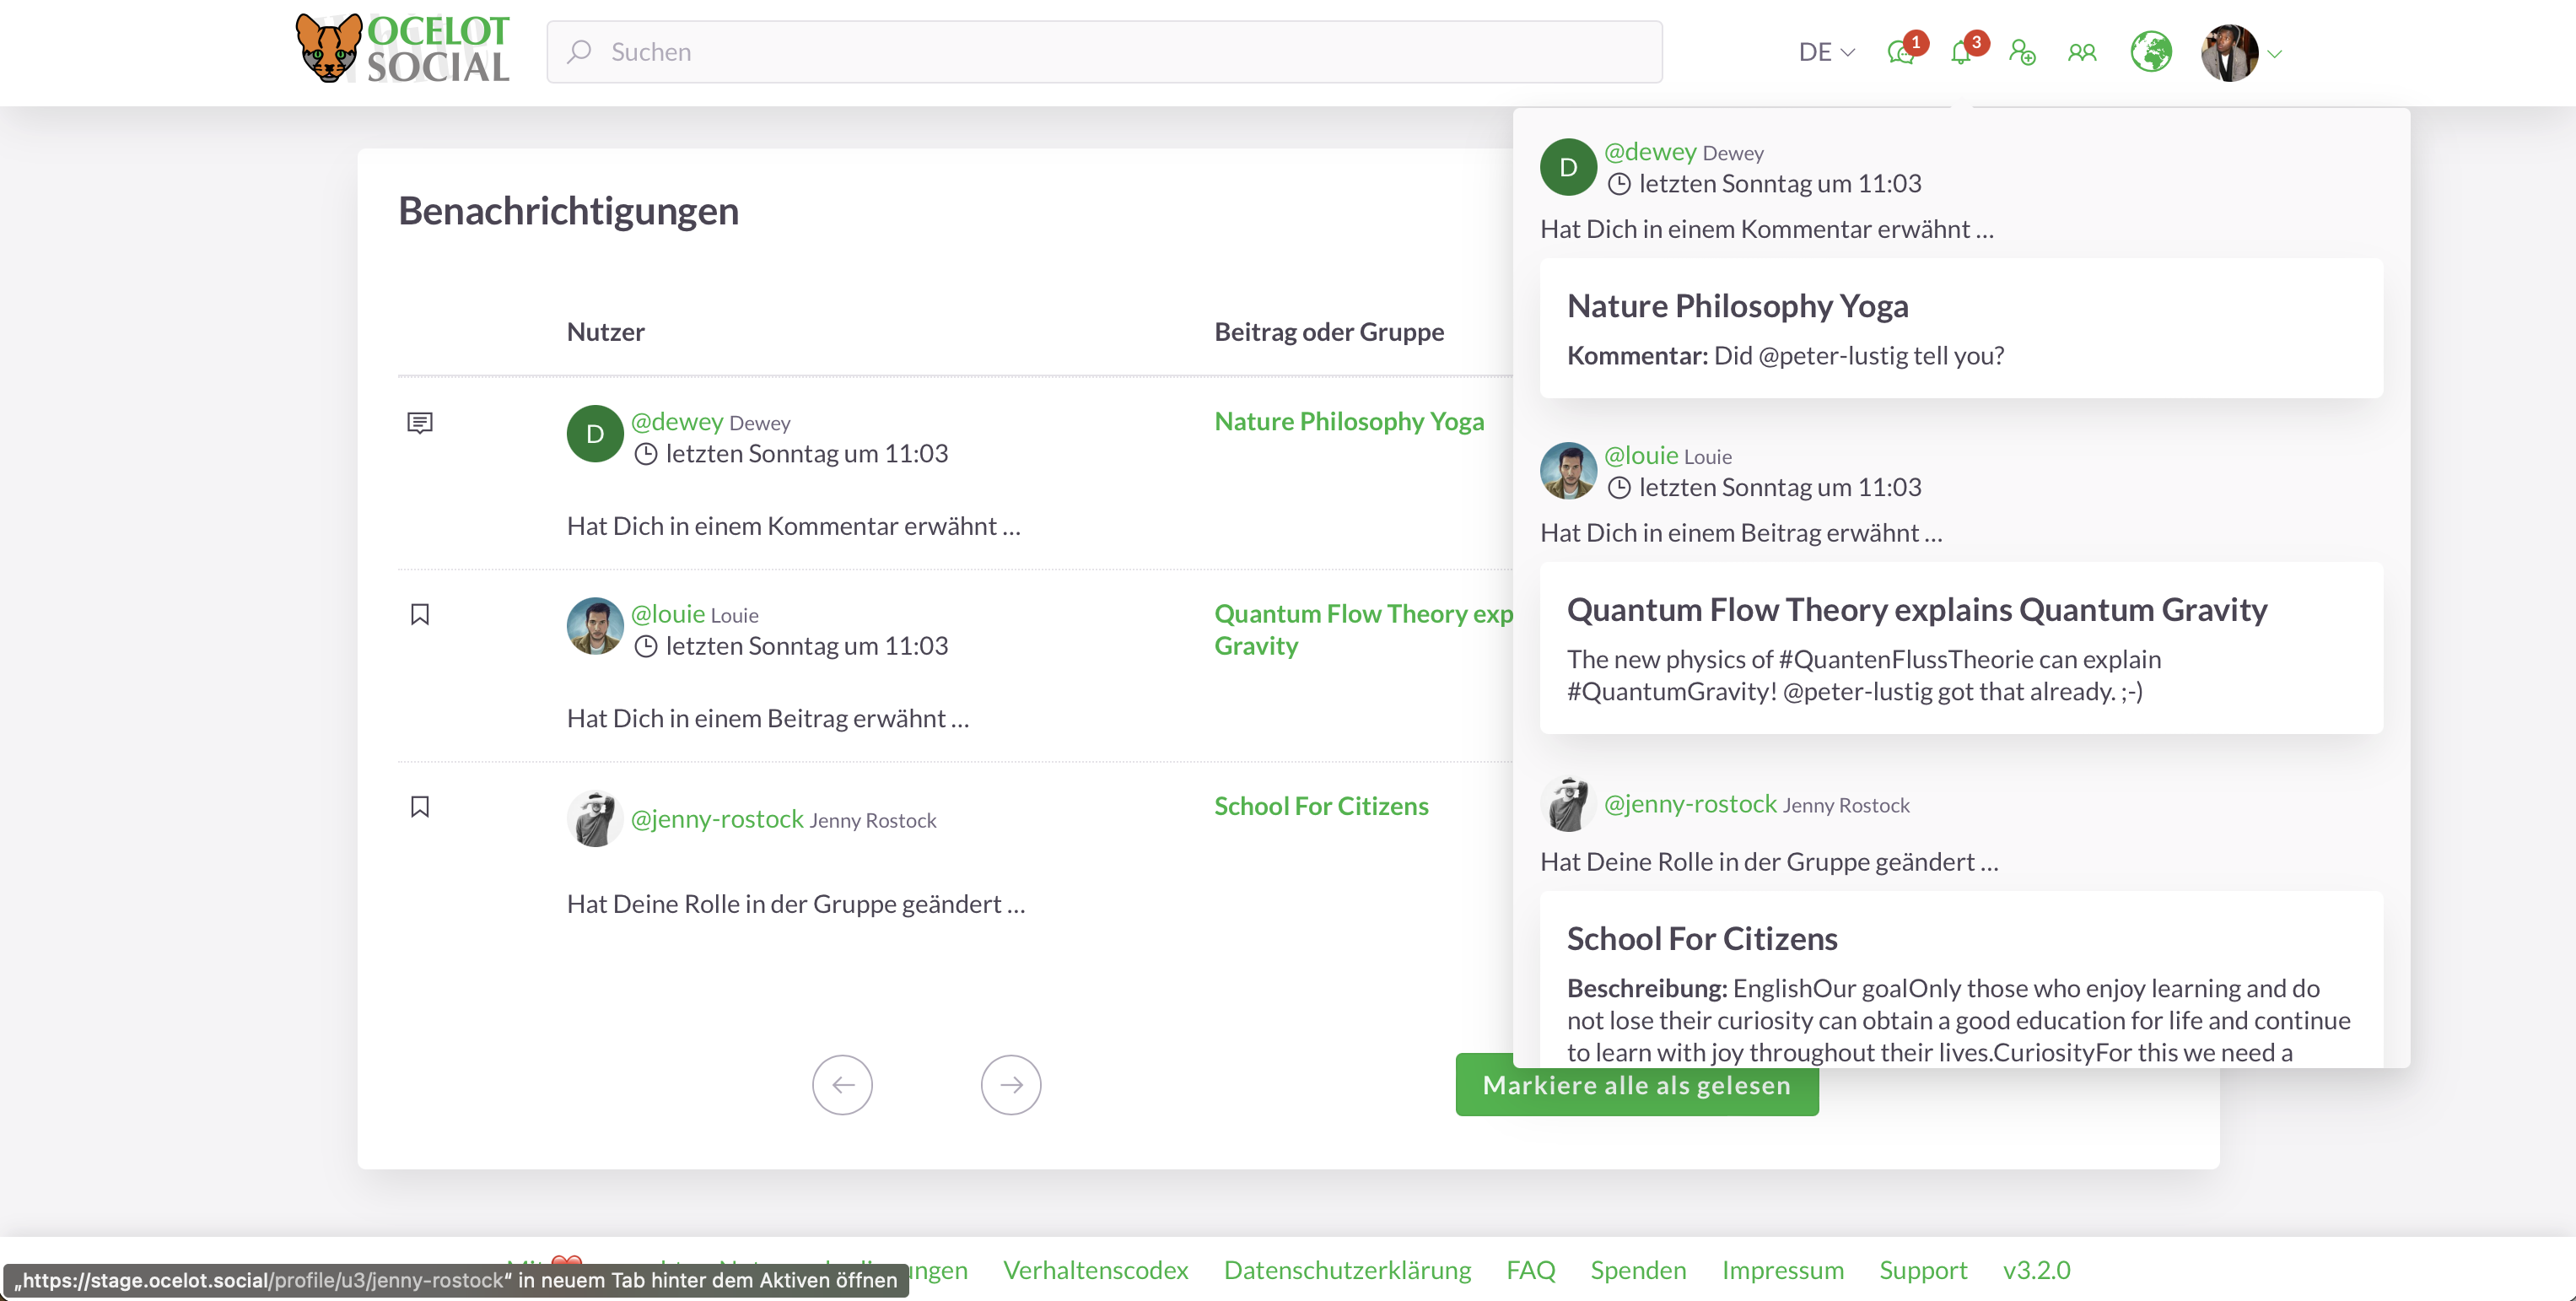The width and height of the screenshot is (2576, 1301).
Task: Click Louie's avatar in notification dropdown
Action: coord(1567,470)
